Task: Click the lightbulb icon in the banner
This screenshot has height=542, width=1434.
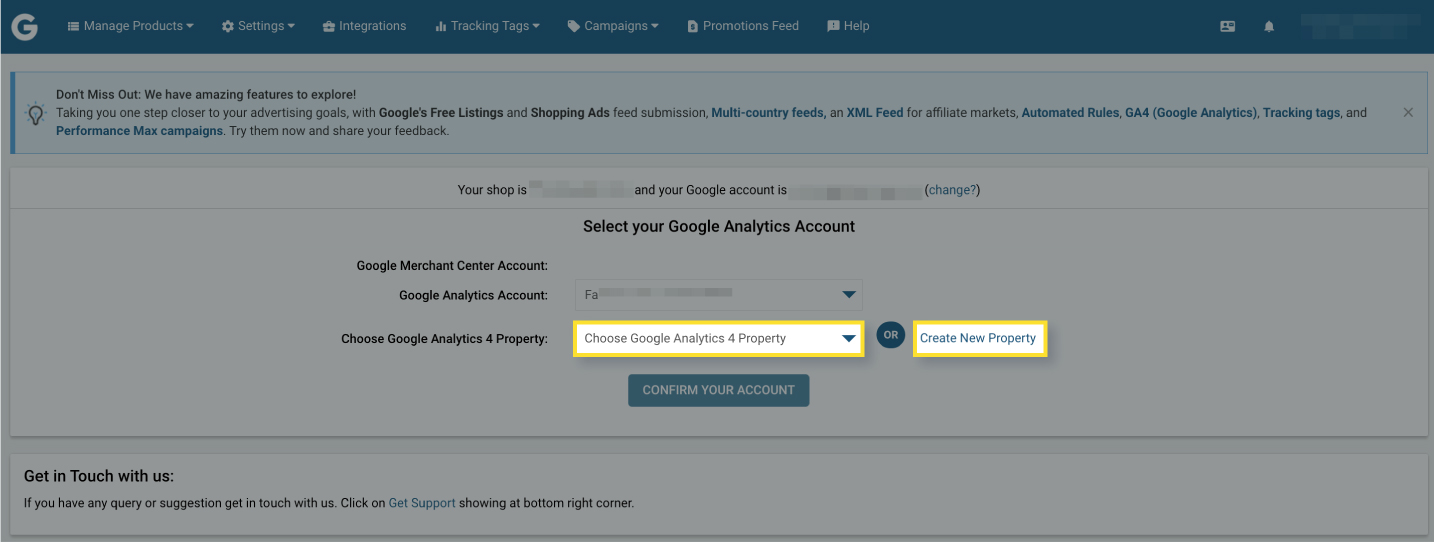Action: click(x=35, y=113)
